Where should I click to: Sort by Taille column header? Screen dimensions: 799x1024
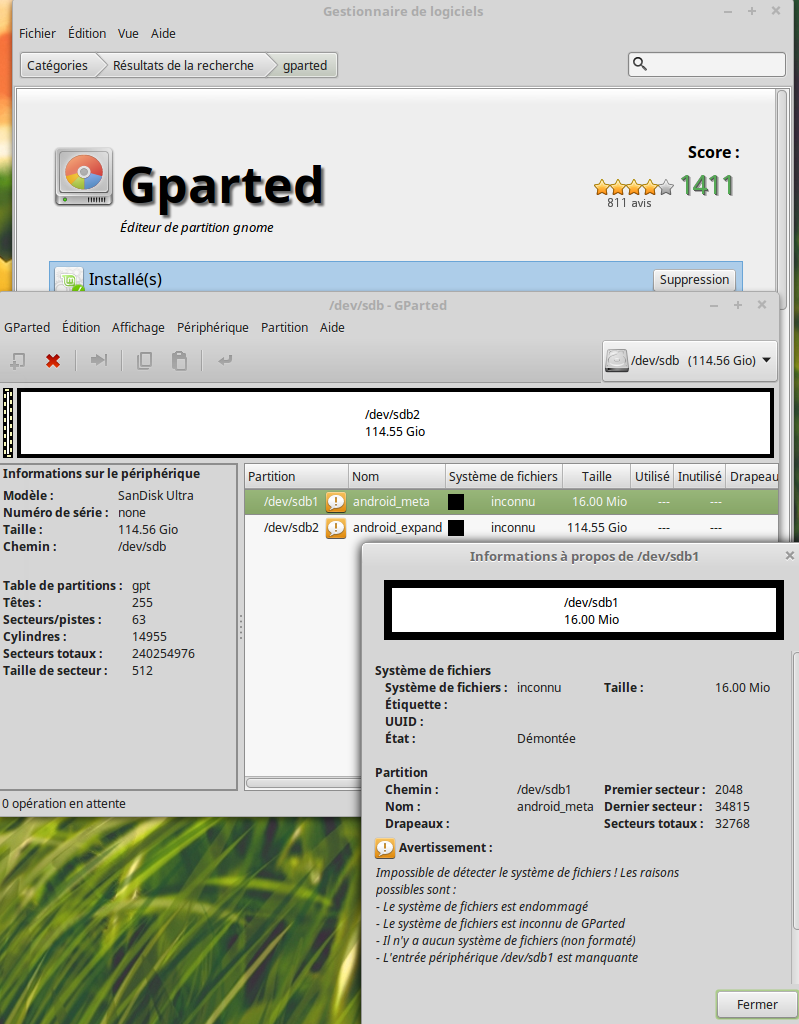[596, 476]
